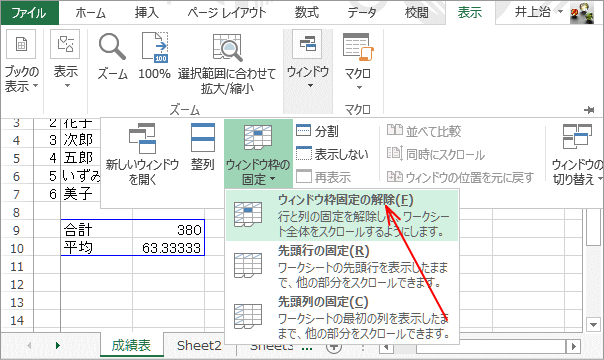Open the ページレイアウト tab
This screenshot has width=604, height=360.
tap(226, 13)
